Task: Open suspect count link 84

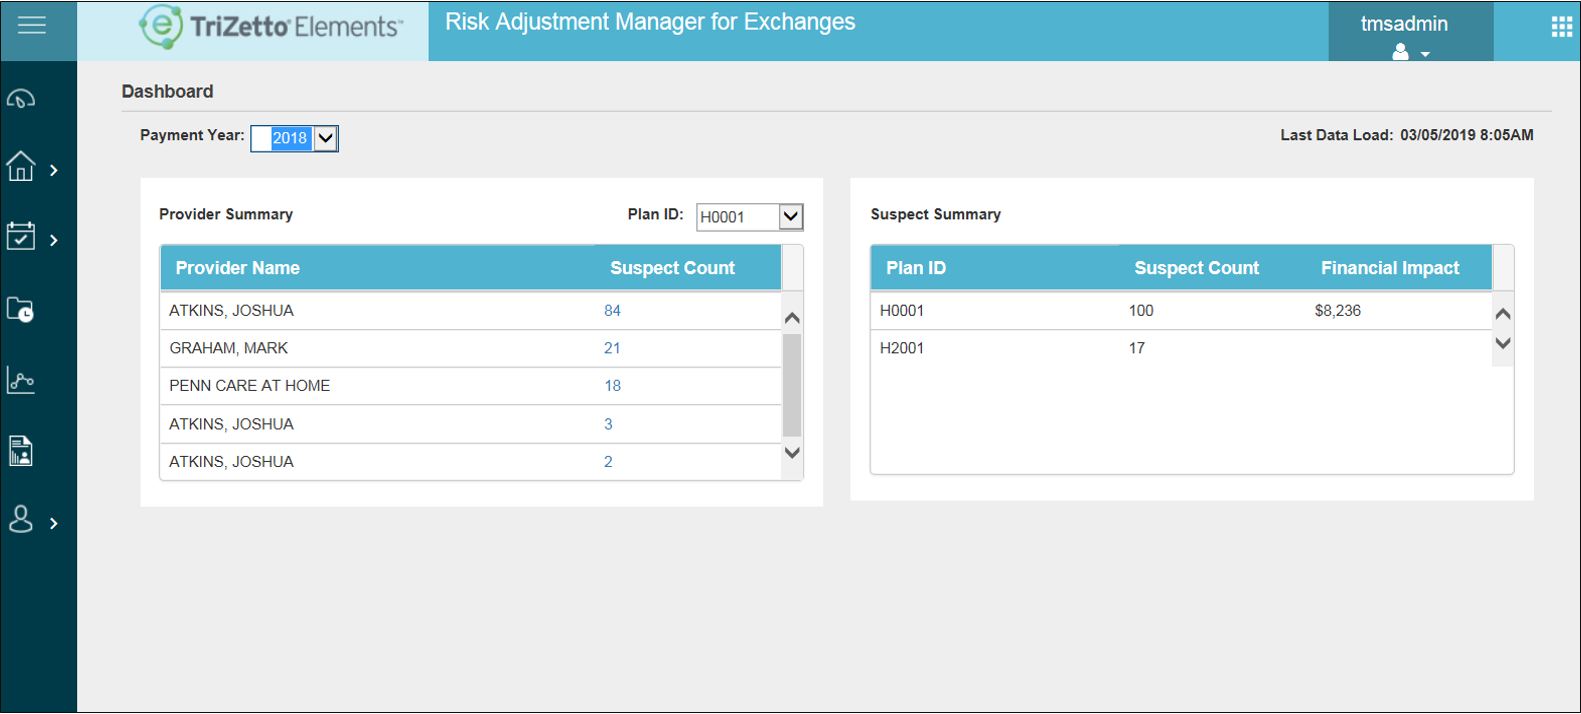Action: [x=612, y=311]
